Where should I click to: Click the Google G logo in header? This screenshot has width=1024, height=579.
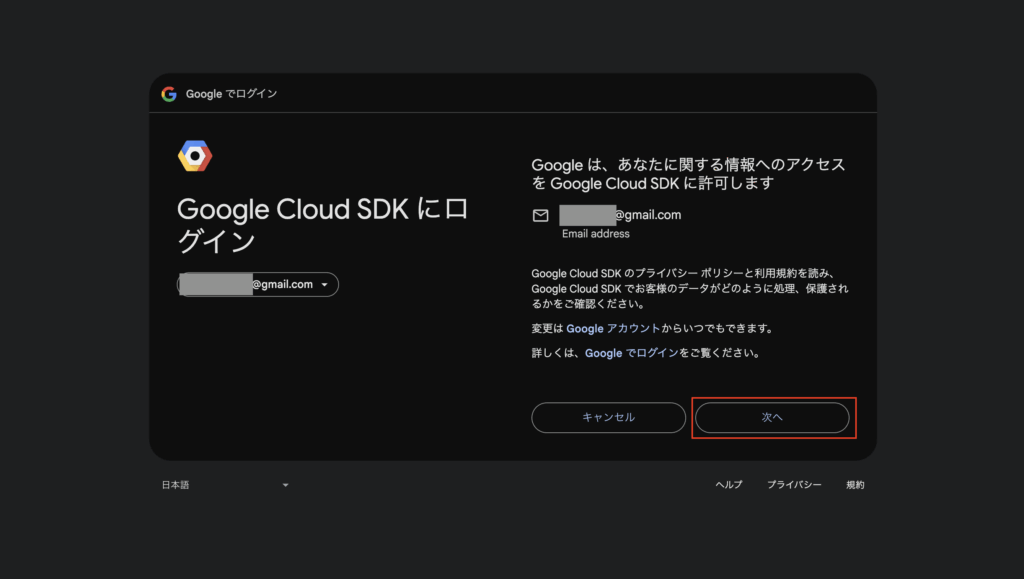pos(169,94)
